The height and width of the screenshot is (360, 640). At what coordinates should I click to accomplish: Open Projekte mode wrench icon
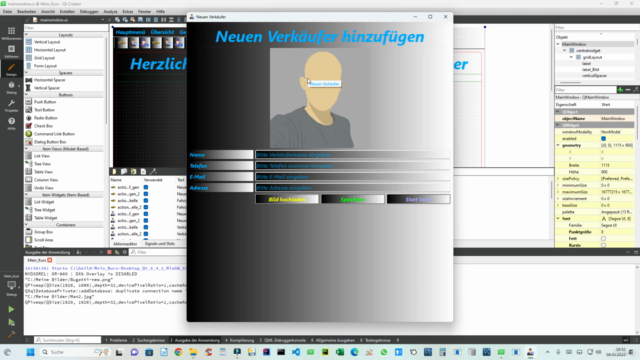[x=11, y=105]
